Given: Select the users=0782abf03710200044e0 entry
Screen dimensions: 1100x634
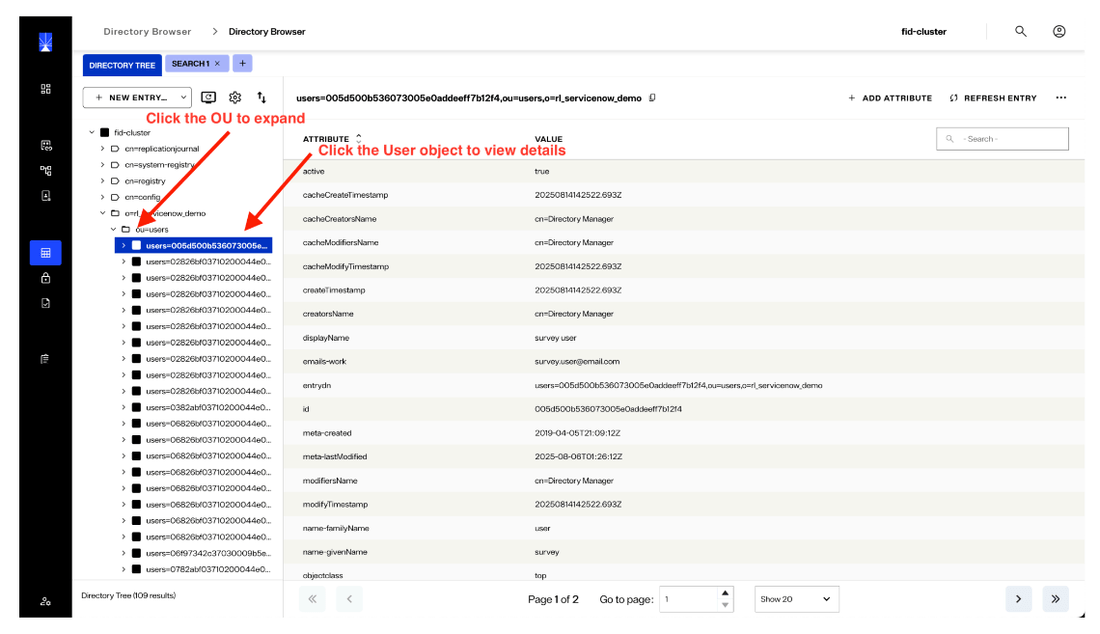Looking at the screenshot, I should click(208, 569).
